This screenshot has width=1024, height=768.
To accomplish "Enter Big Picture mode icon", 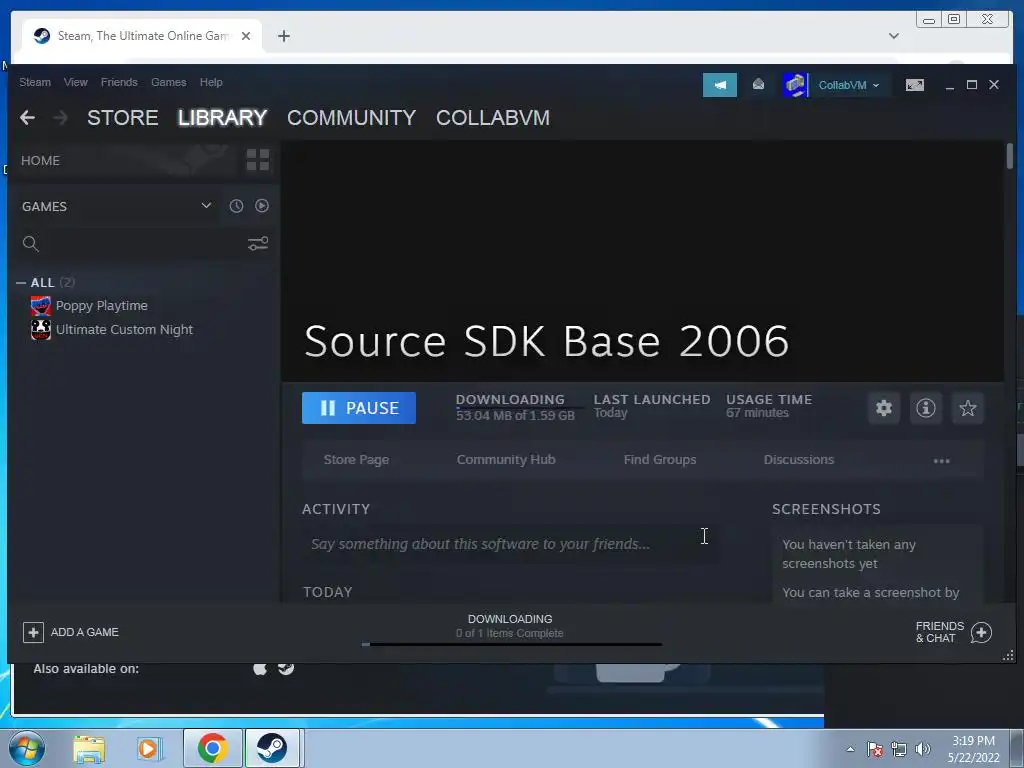I will click(x=914, y=85).
